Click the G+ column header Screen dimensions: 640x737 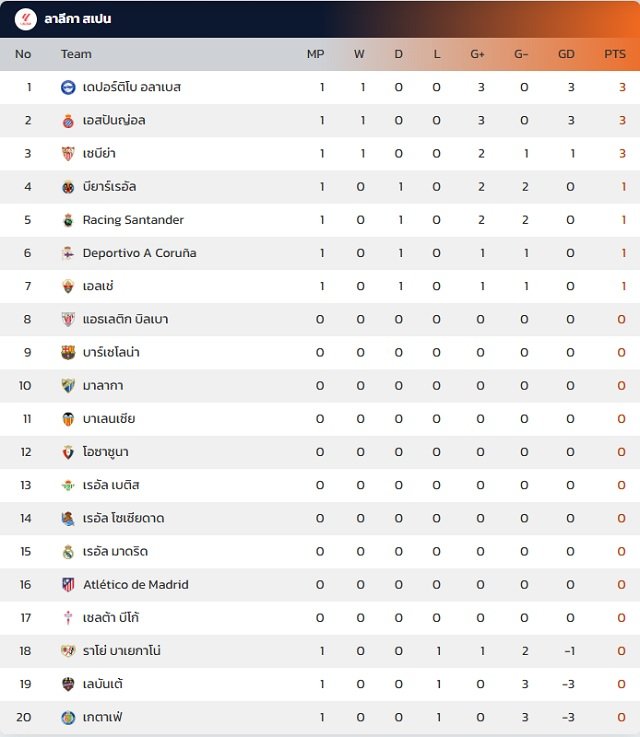(x=477, y=54)
